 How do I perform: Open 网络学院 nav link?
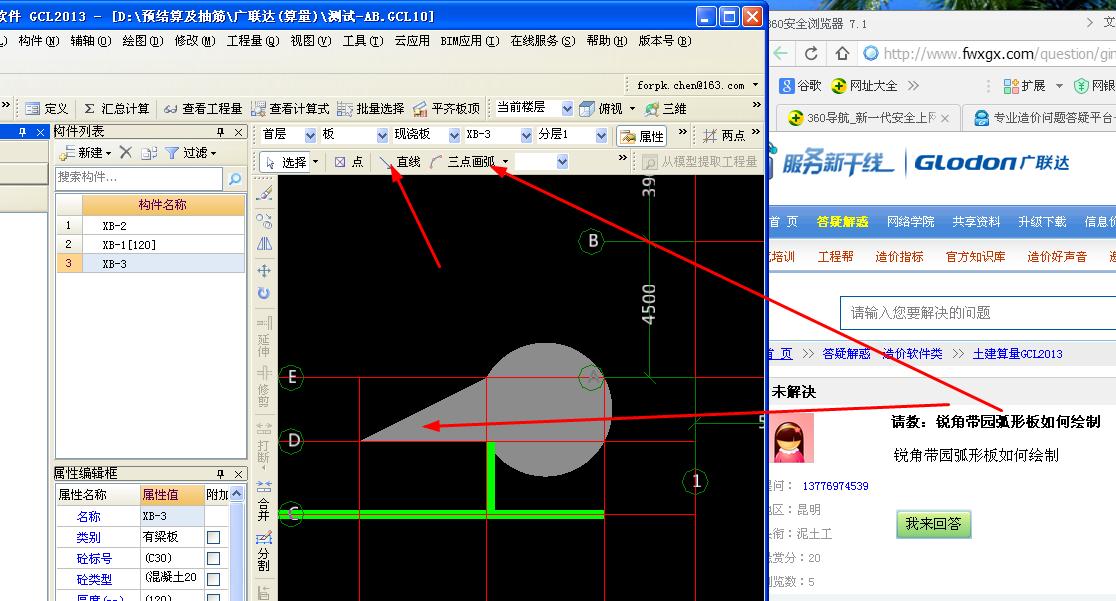pos(910,221)
